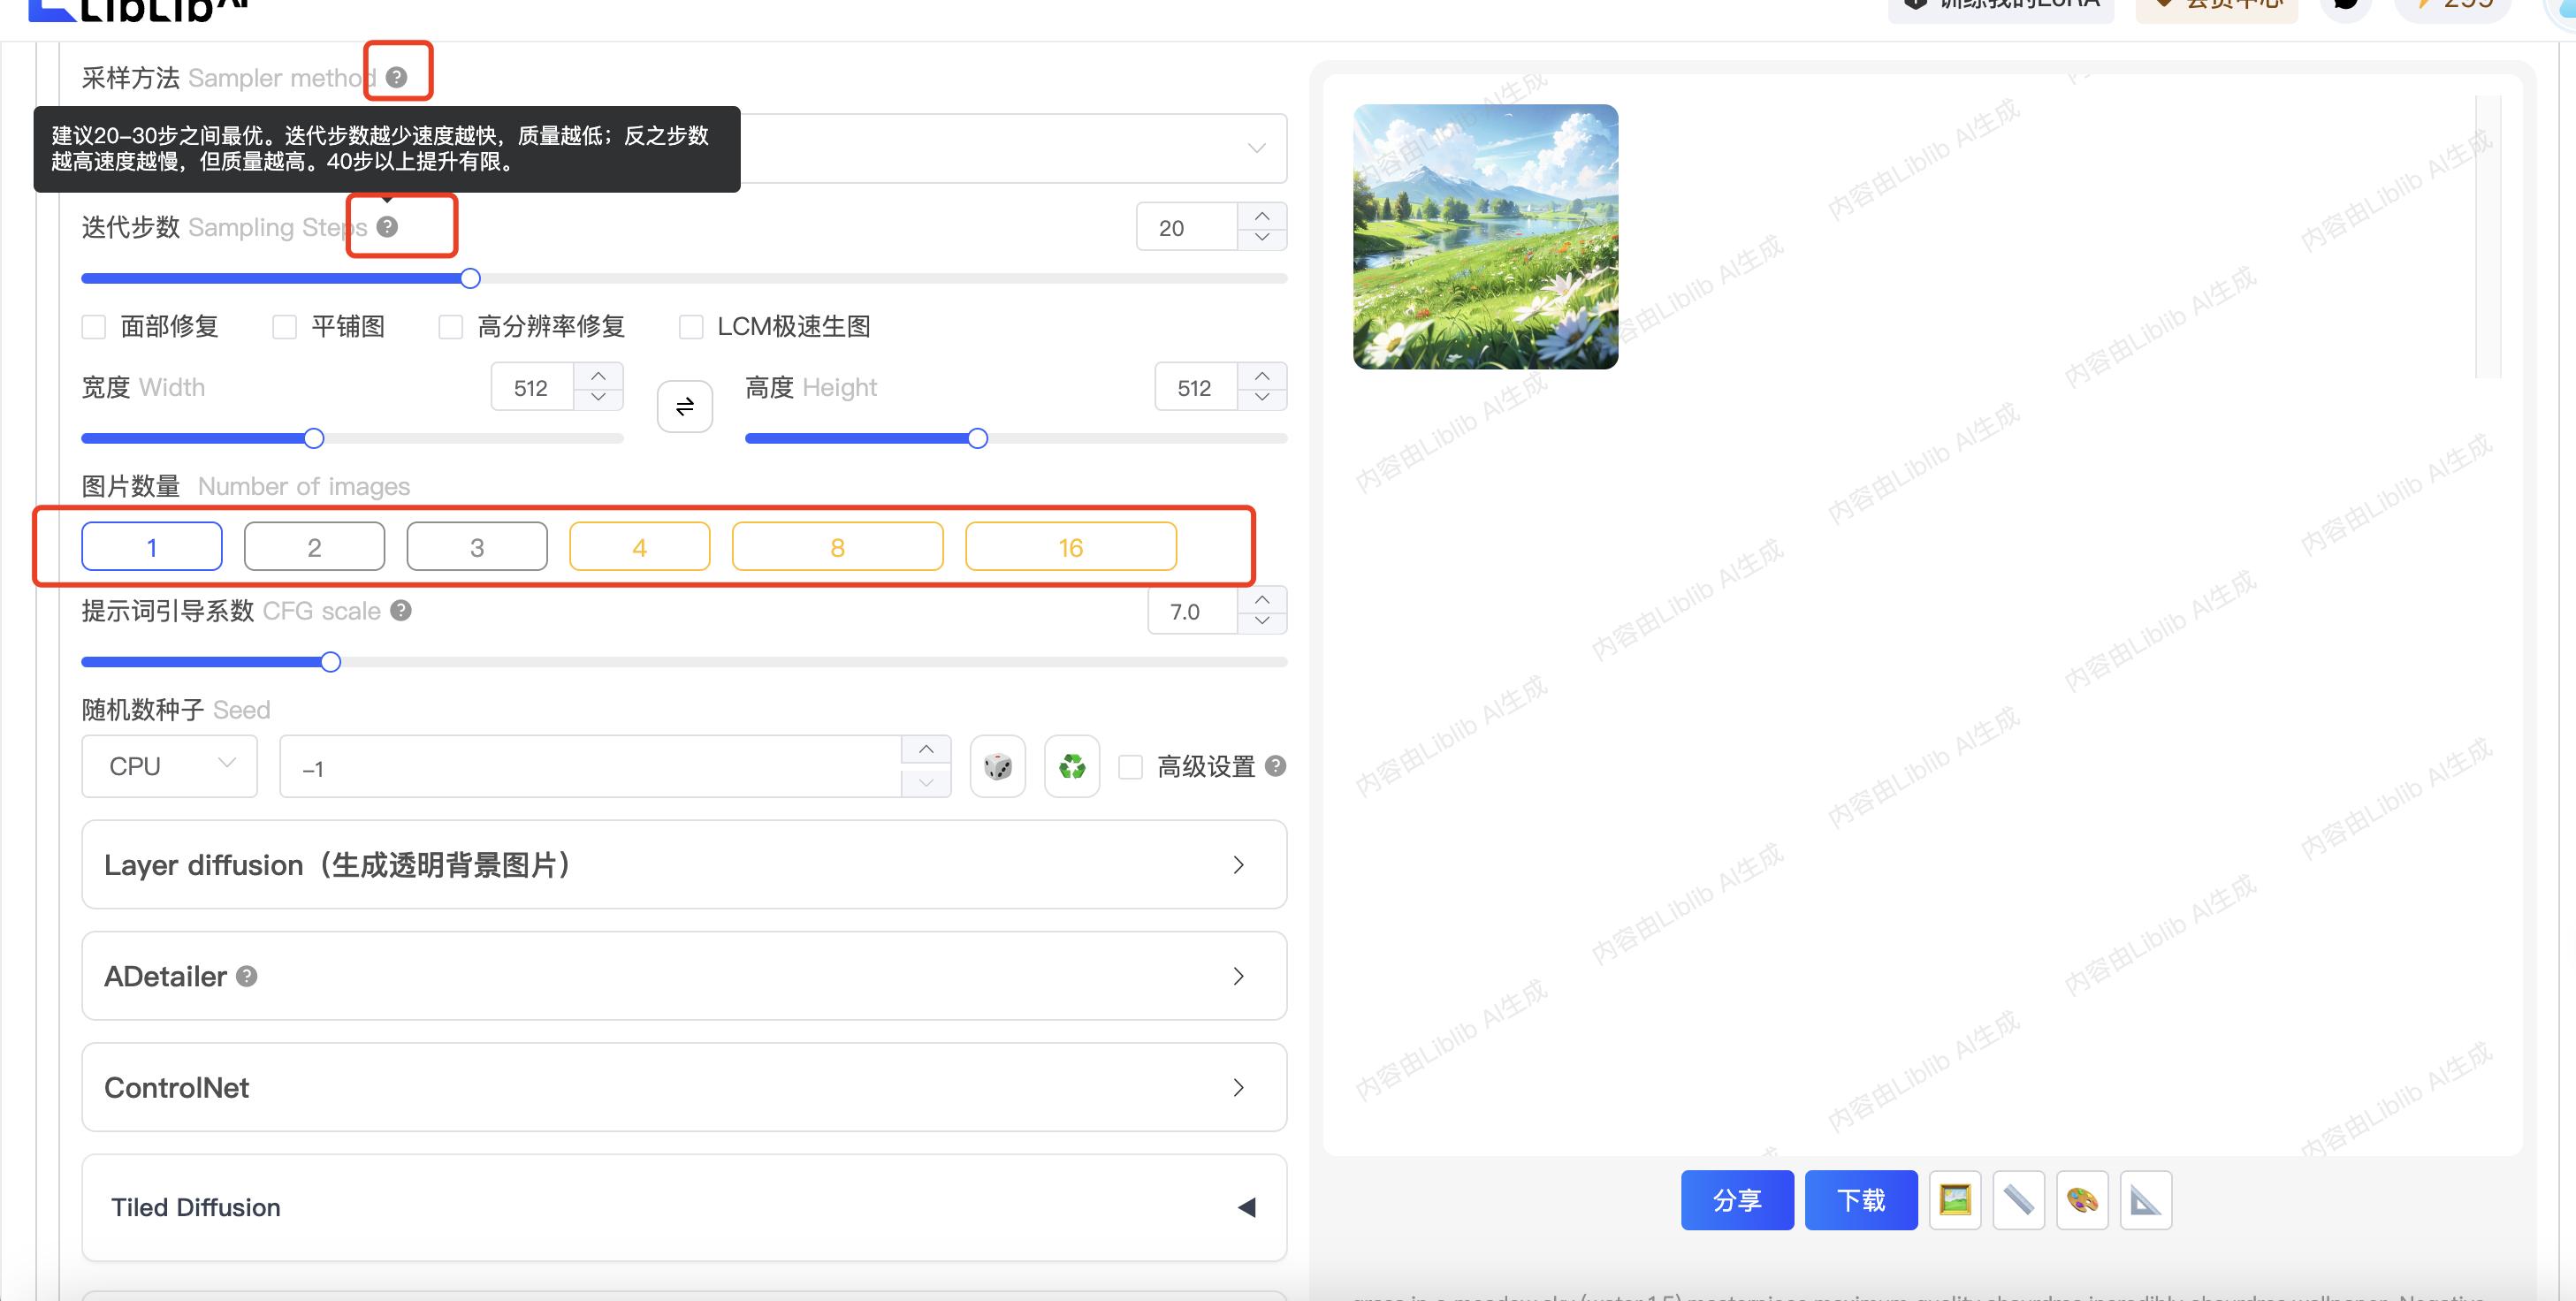Click the ruler icon button

tap(2018, 1199)
